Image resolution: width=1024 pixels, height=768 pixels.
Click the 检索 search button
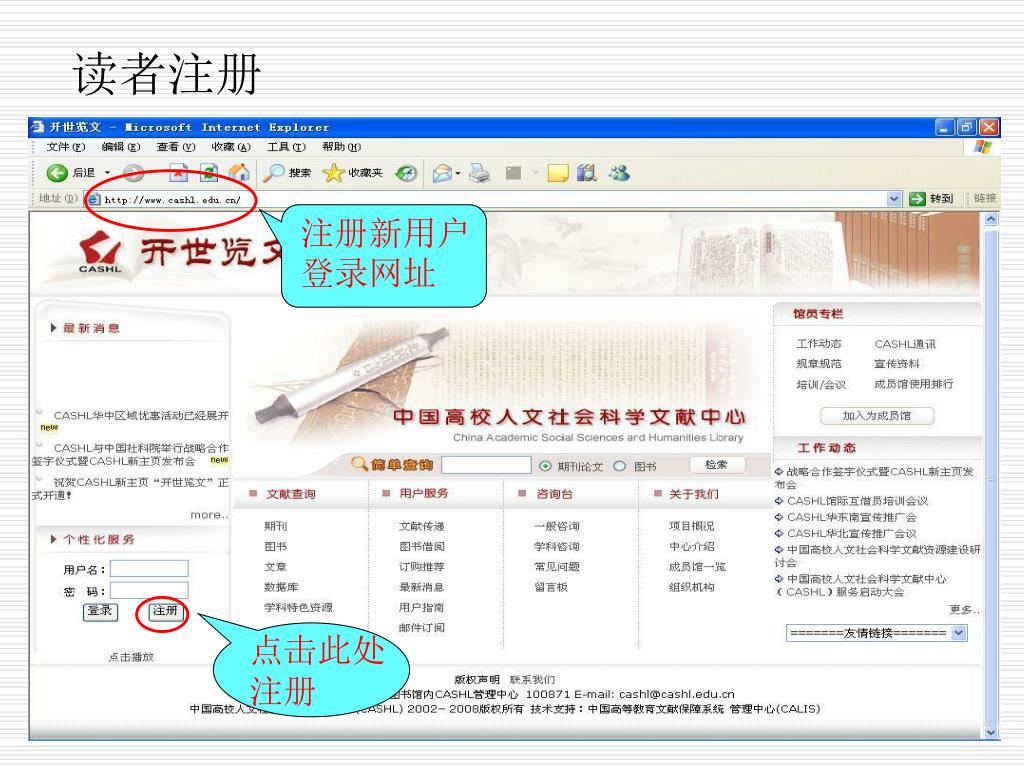pyautogui.click(x=716, y=464)
